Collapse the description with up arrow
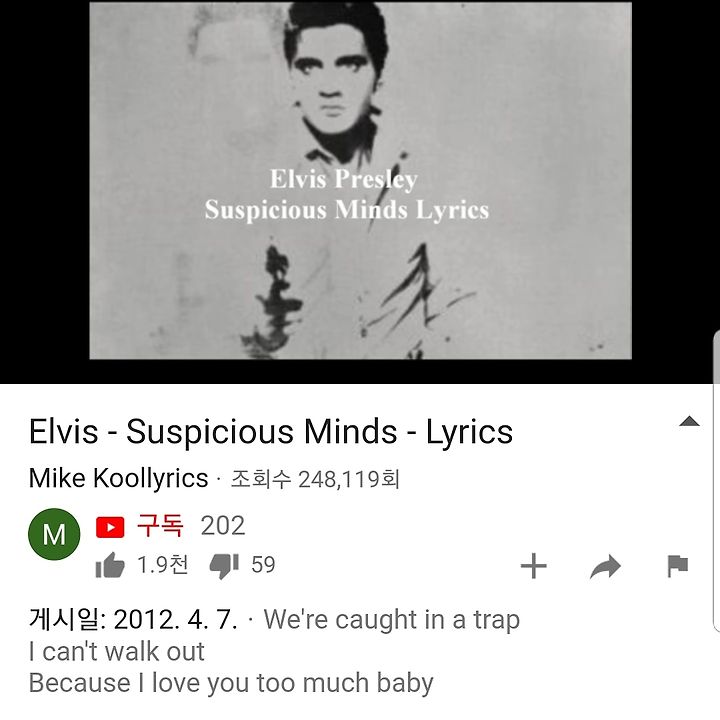This screenshot has width=720, height=720. click(689, 421)
